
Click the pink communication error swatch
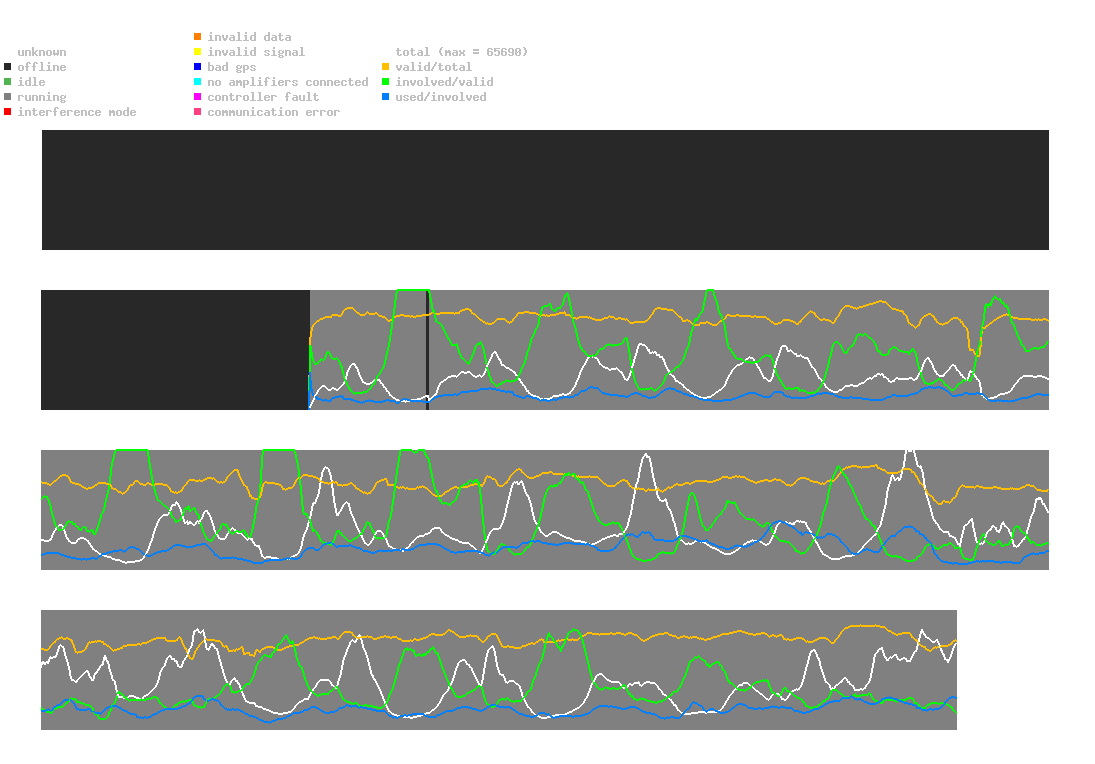198,112
